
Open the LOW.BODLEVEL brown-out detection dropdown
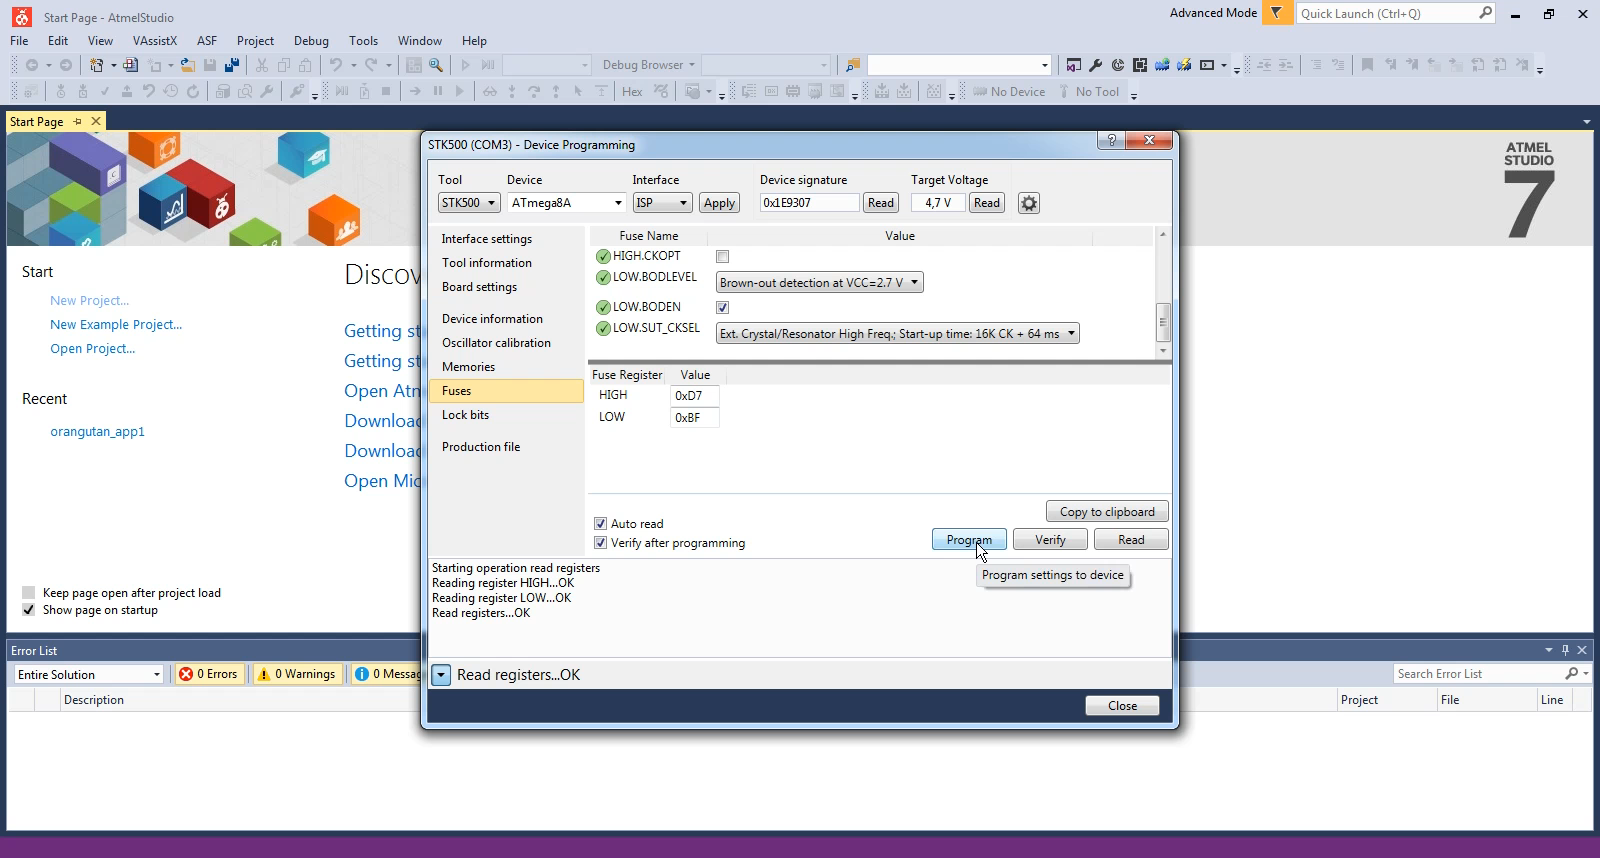tap(820, 283)
